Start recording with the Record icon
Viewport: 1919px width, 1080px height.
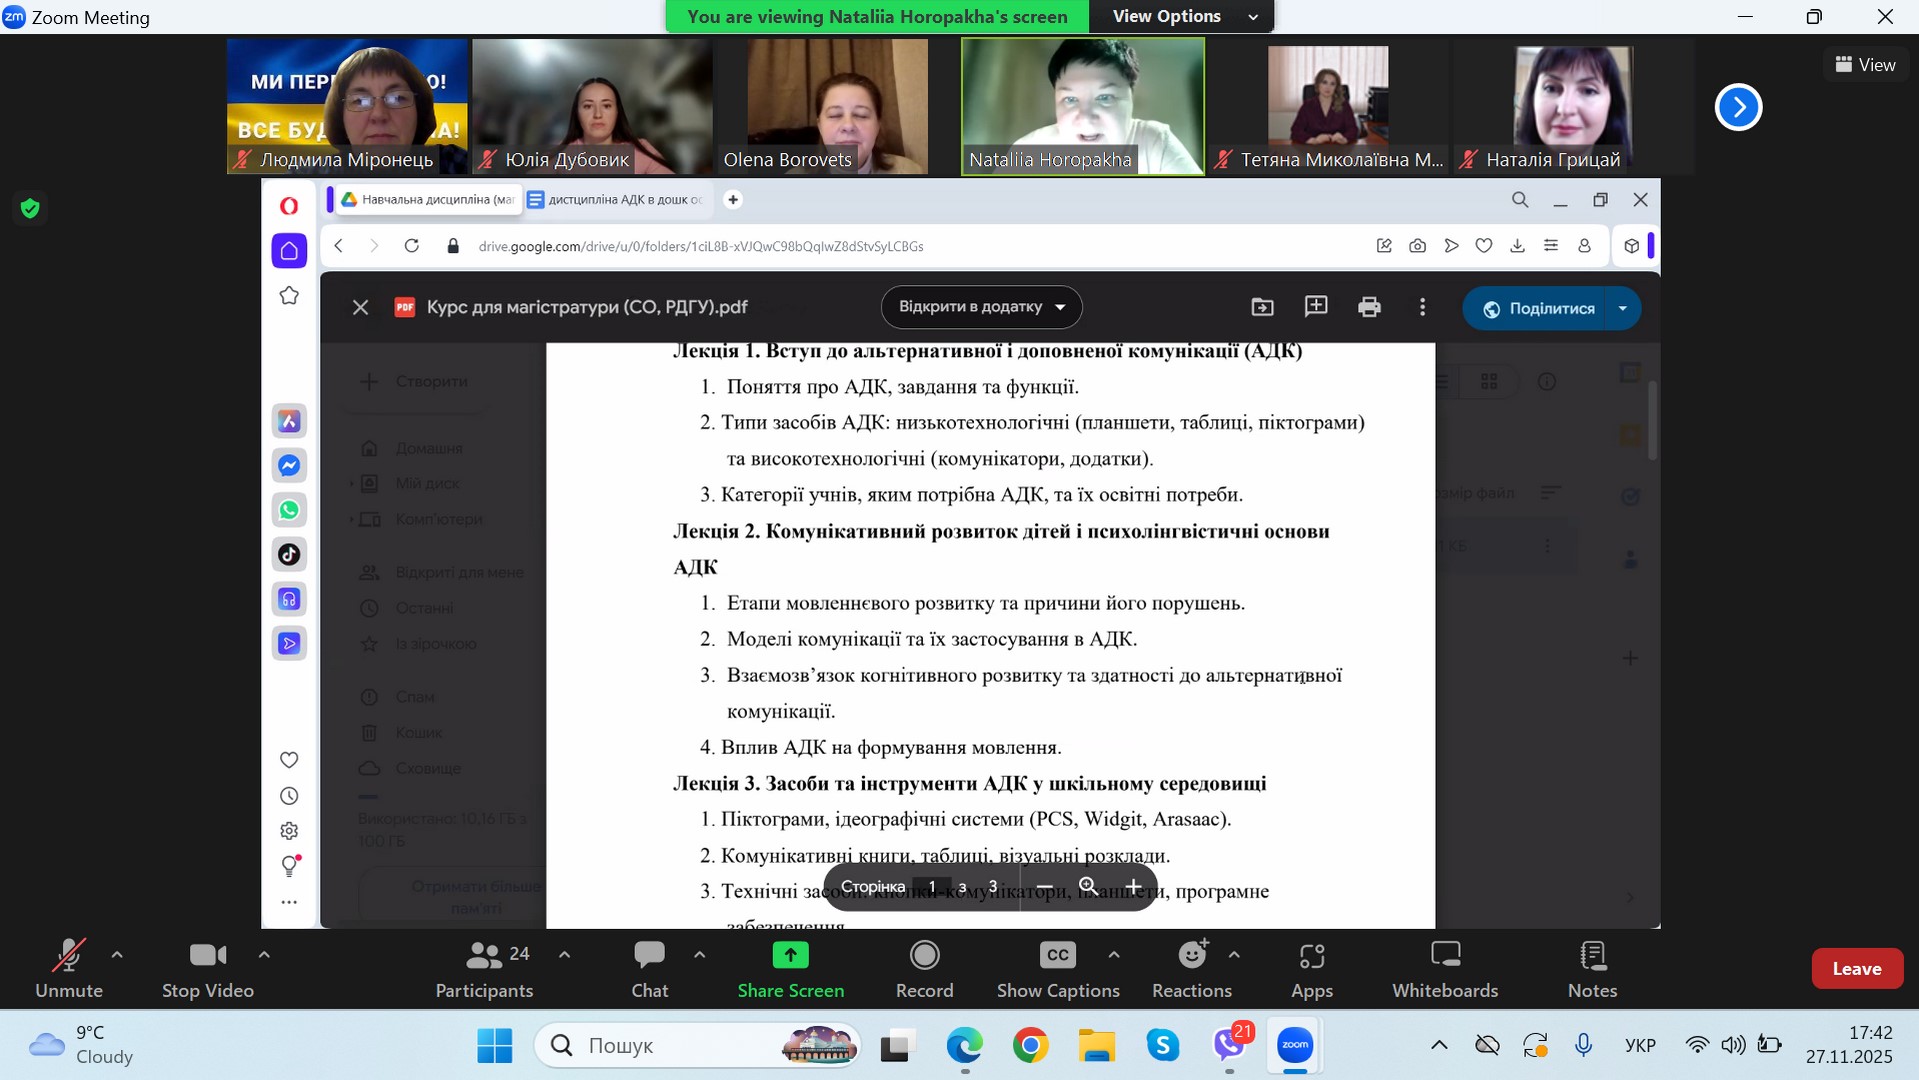924,968
